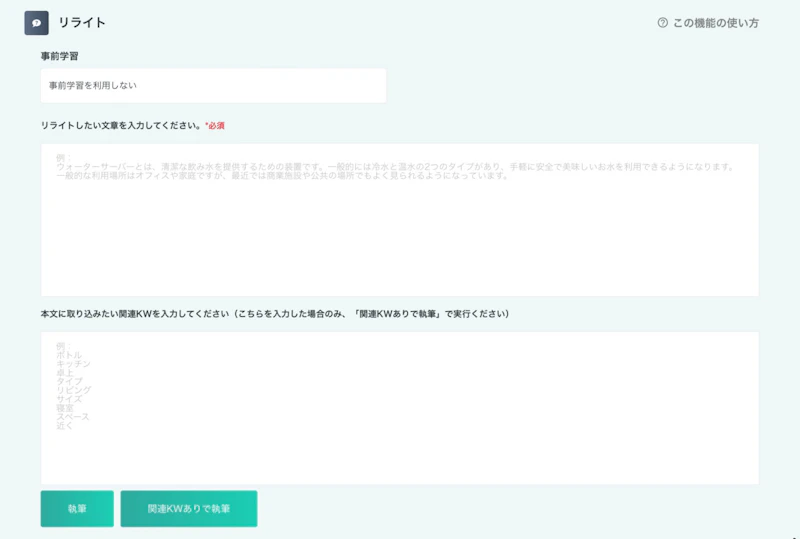Focus the related KW keywords input area
This screenshot has height=539, width=800.
[399, 408]
